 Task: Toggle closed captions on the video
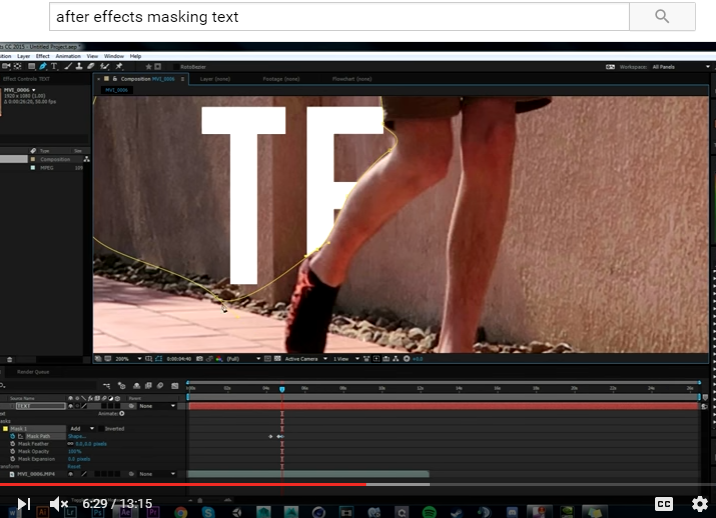click(663, 504)
